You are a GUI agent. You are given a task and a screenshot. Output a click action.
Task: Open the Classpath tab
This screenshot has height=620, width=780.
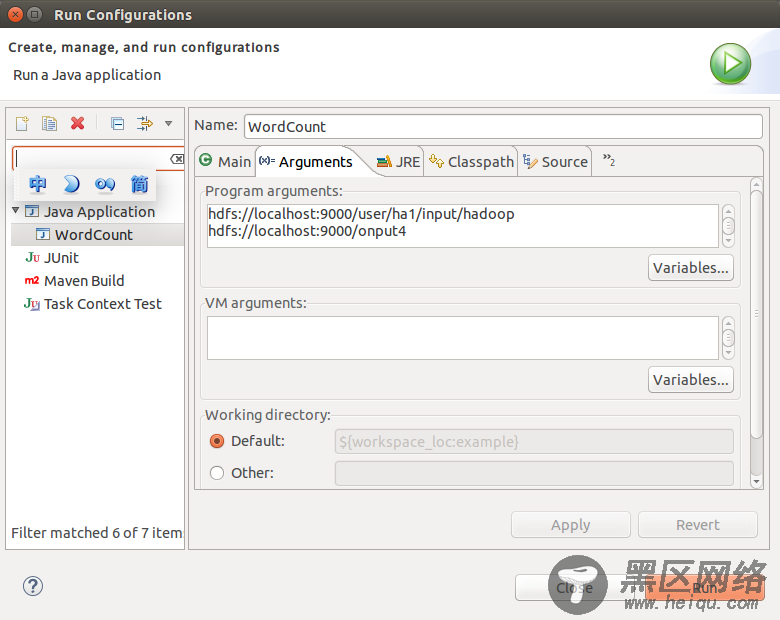[471, 161]
